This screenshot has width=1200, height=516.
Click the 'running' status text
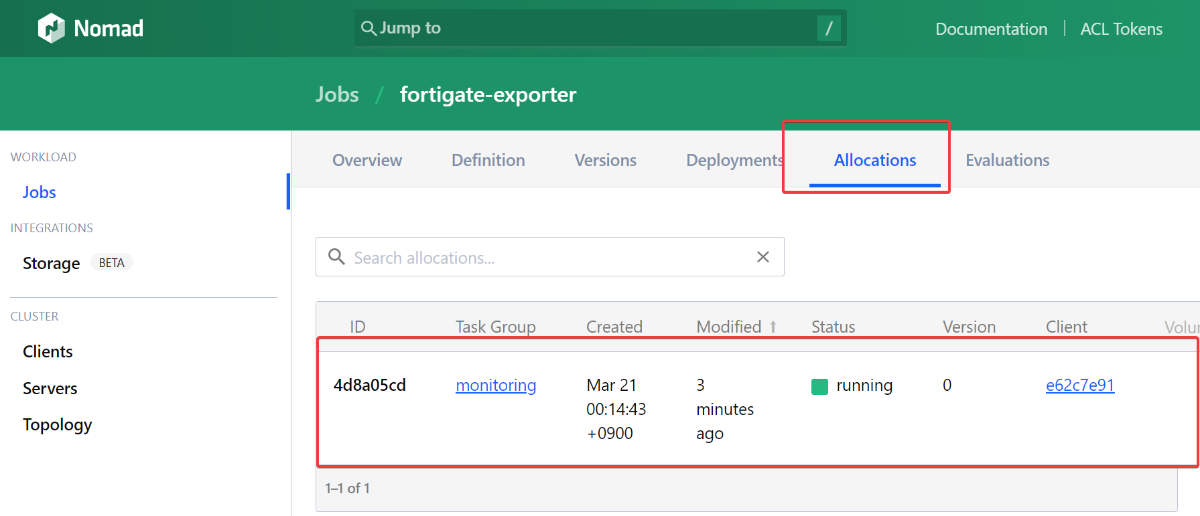[864, 385]
